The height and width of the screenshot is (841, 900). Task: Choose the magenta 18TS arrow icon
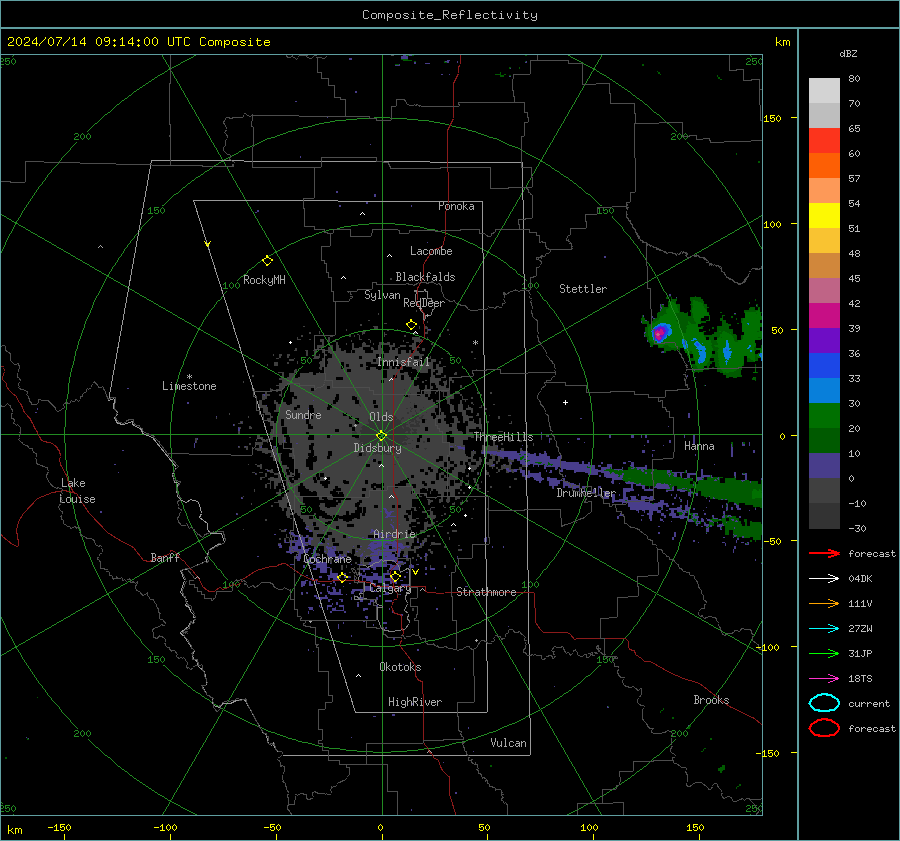point(824,679)
